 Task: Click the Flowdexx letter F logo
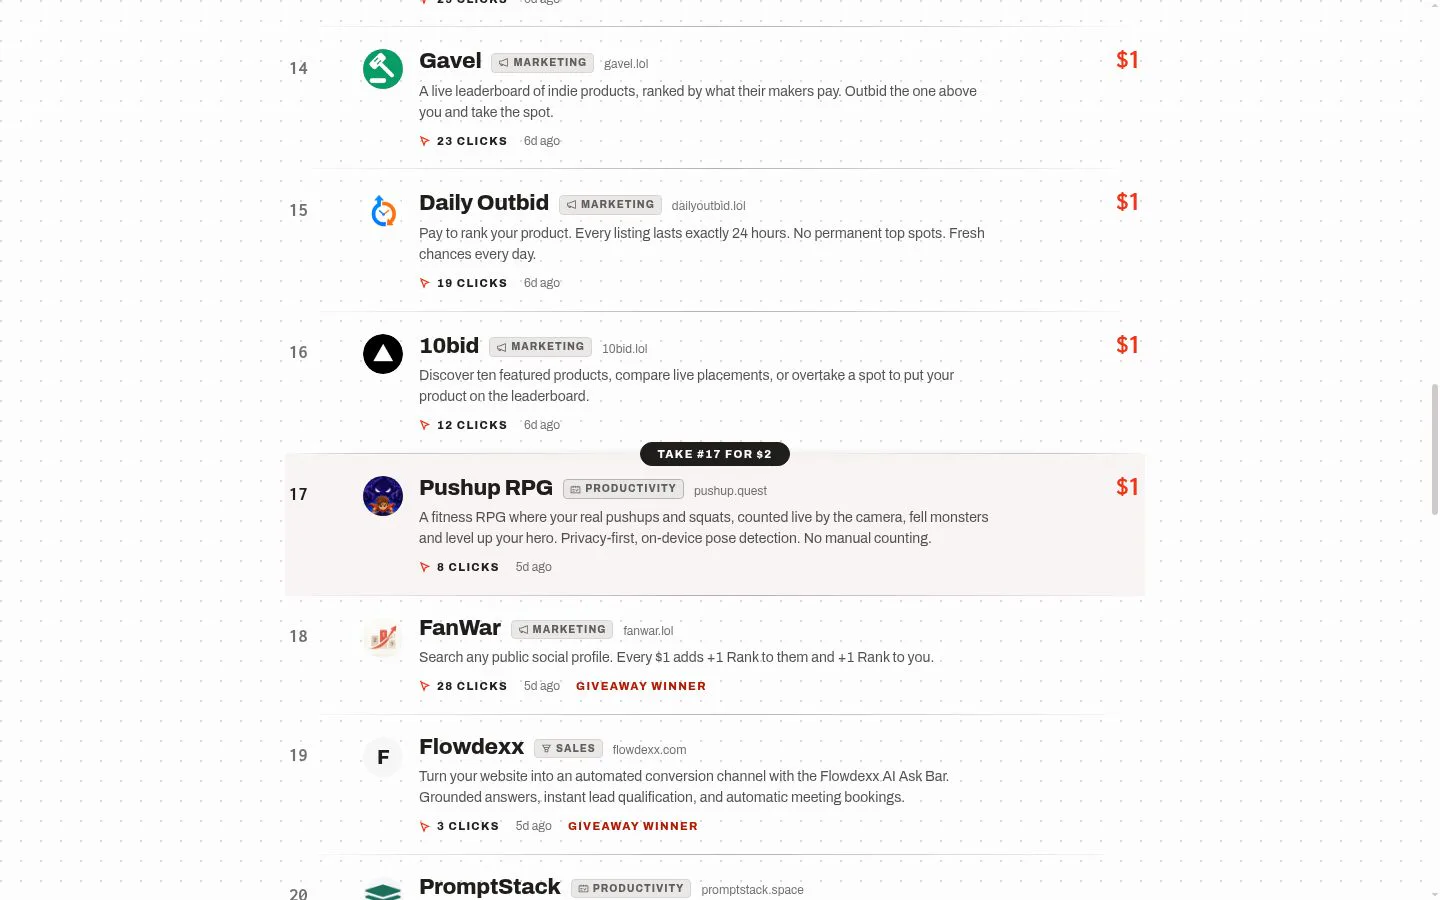pyautogui.click(x=383, y=757)
